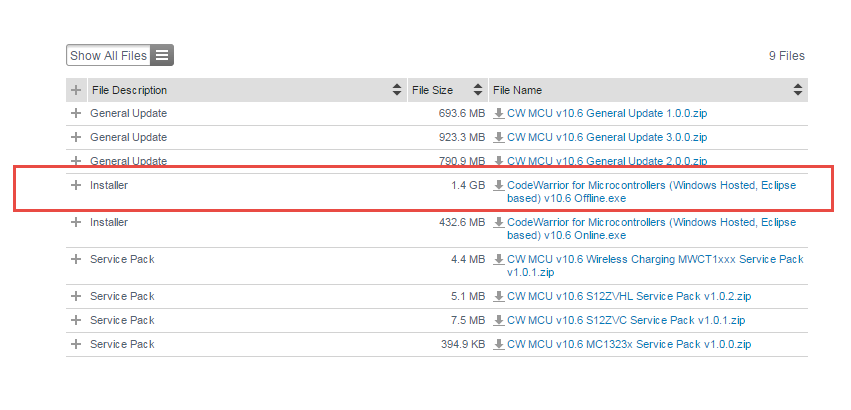Click the 4.4 MB file size cell
This screenshot has height=410, width=851.
[468, 259]
